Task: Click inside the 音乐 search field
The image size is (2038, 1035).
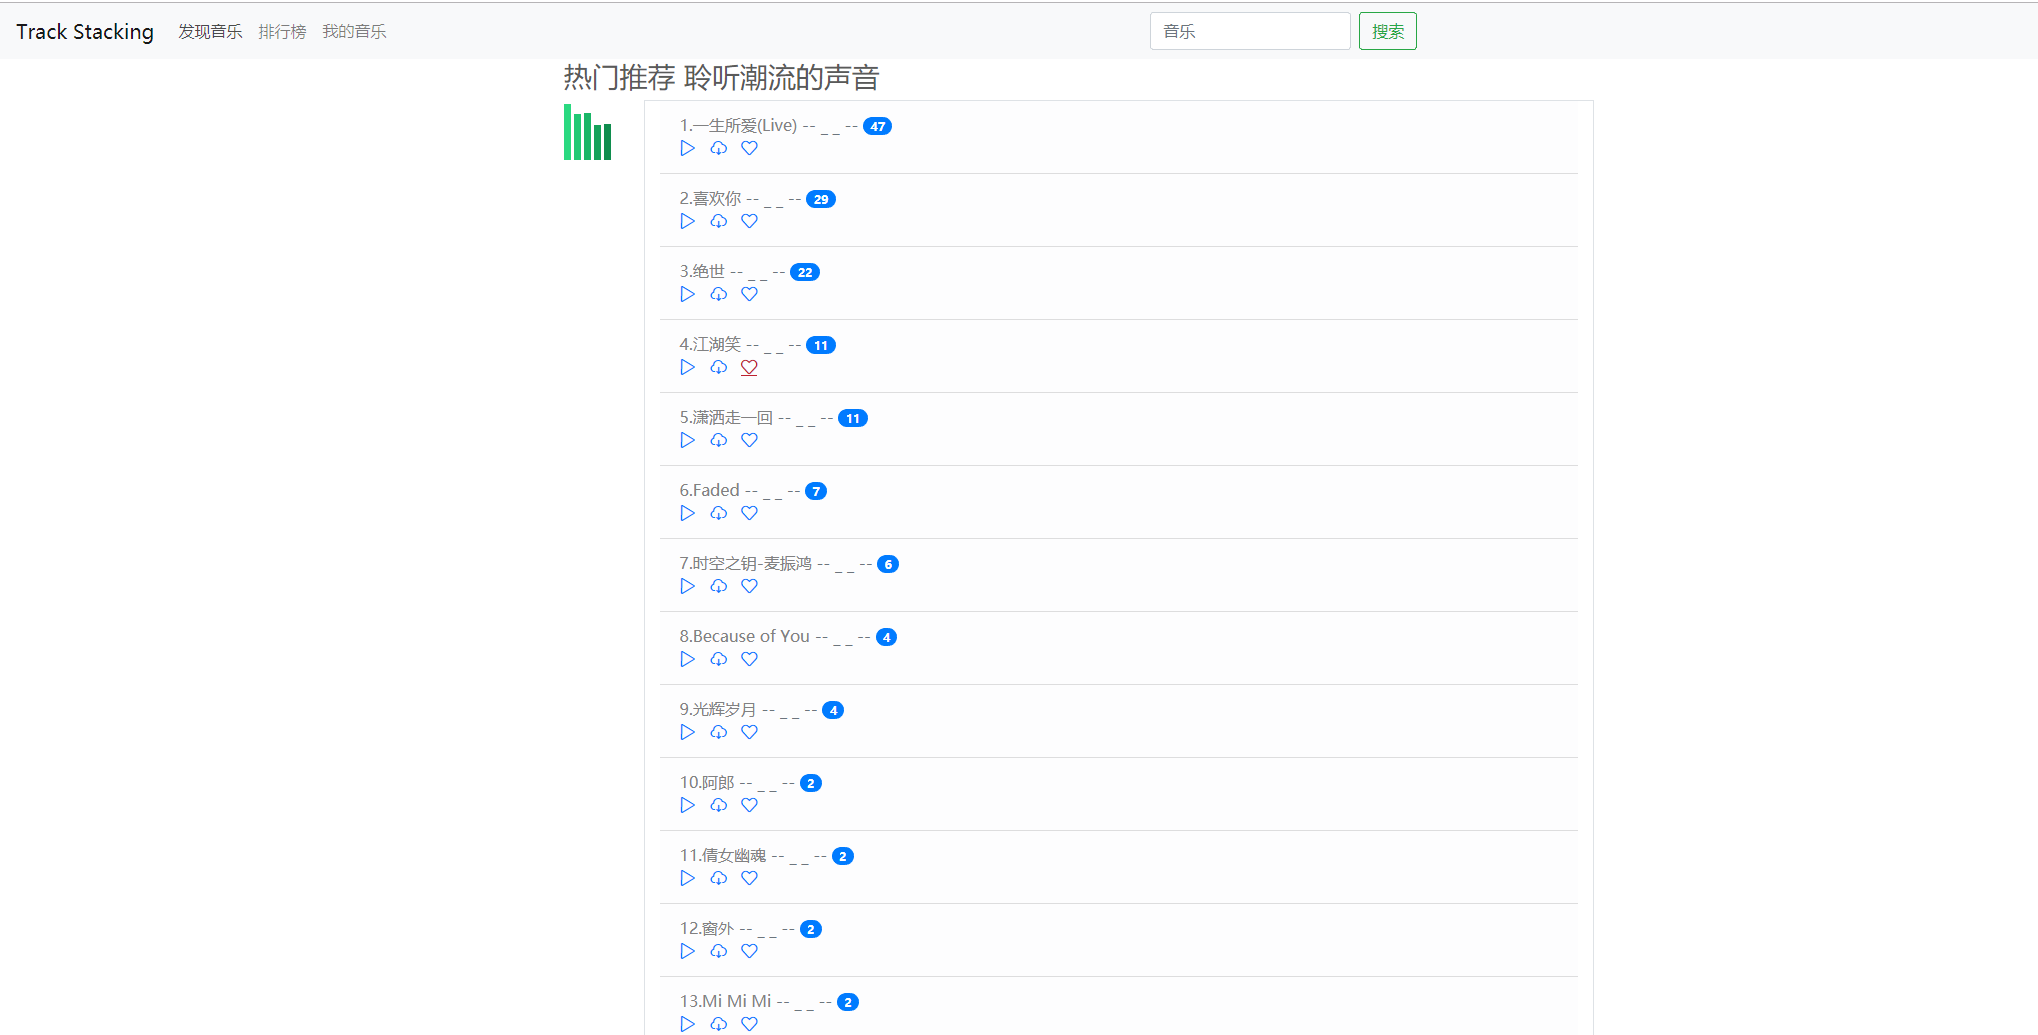Action: (1249, 31)
